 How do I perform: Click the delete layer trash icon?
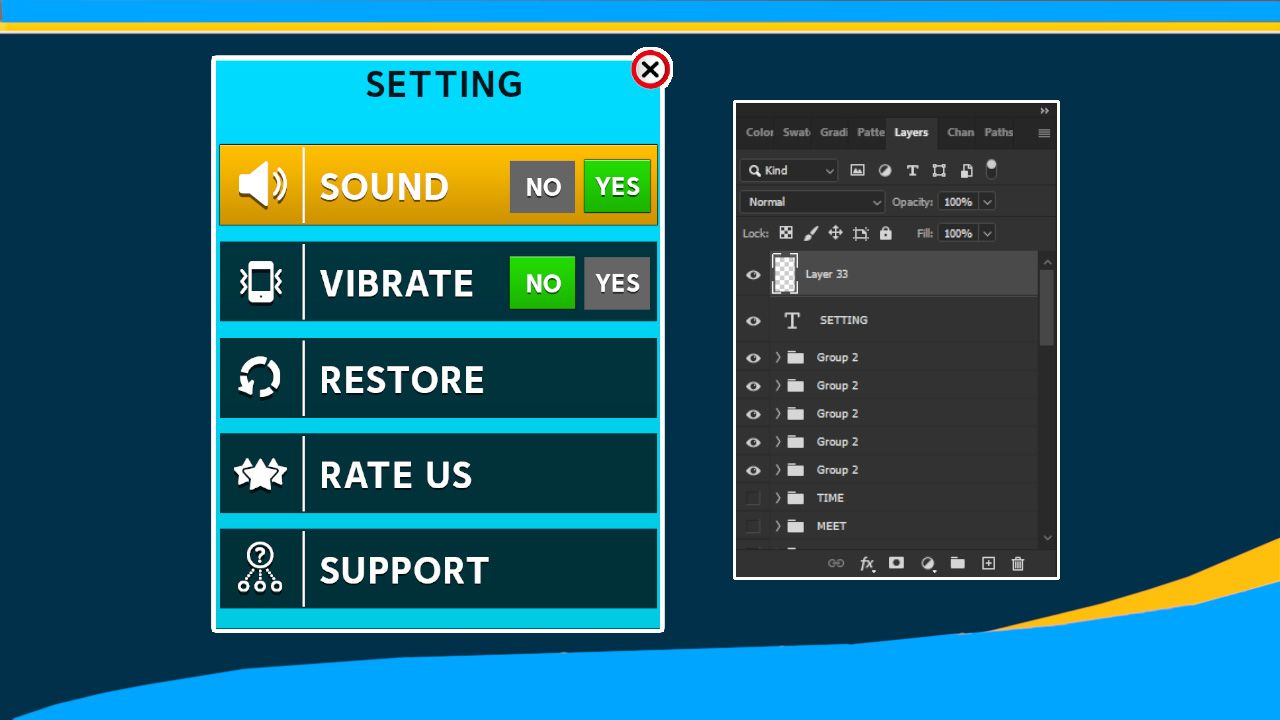coord(1018,564)
